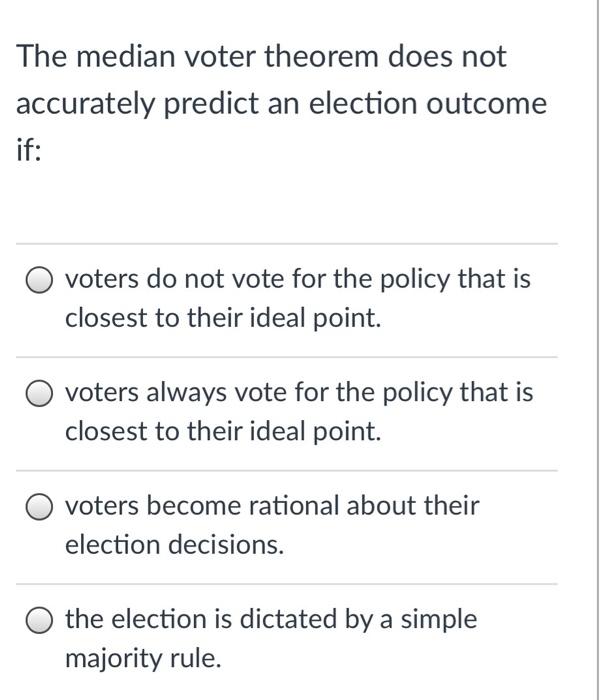Choose the 'voters become rational' radio button
This screenshot has width=607, height=700.
41,507
